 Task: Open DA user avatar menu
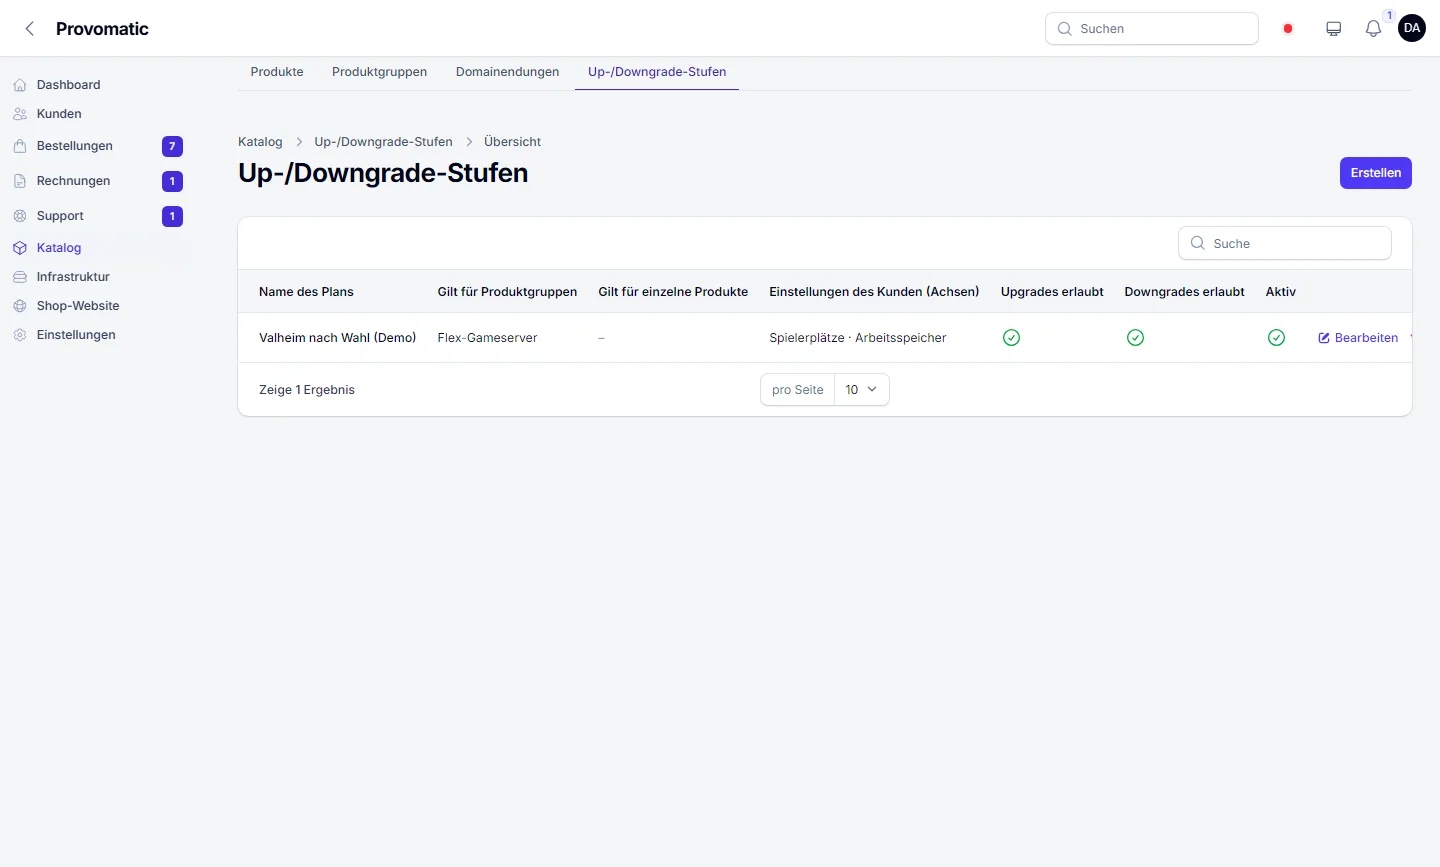click(x=1412, y=28)
